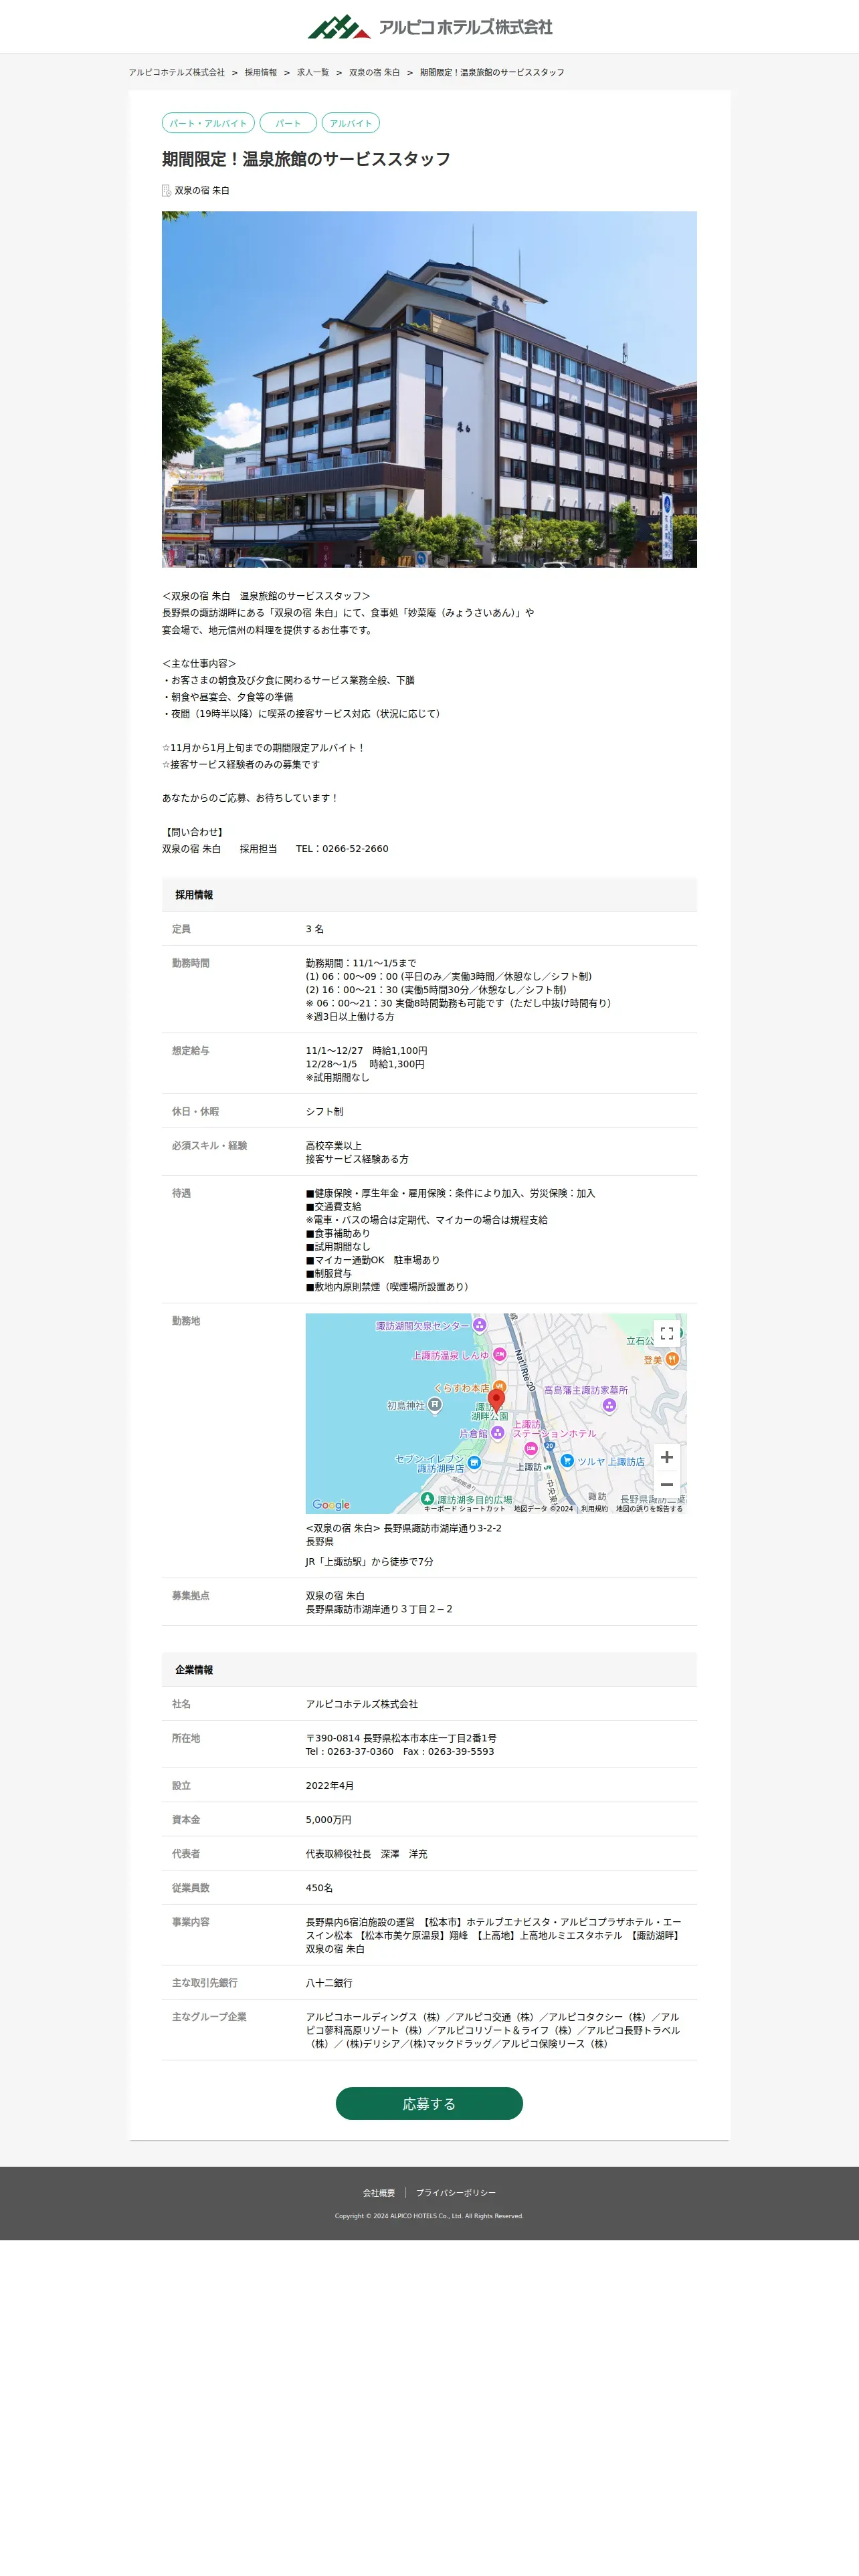
Task: Click JR「上諏訪駅」から徒歩で7分 access text
Action: 369,1562
